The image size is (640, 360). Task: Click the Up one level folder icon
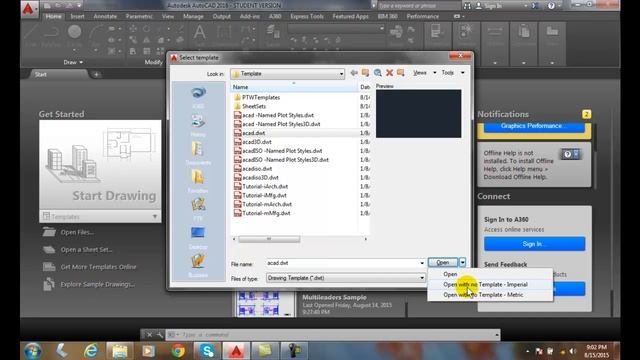365,73
